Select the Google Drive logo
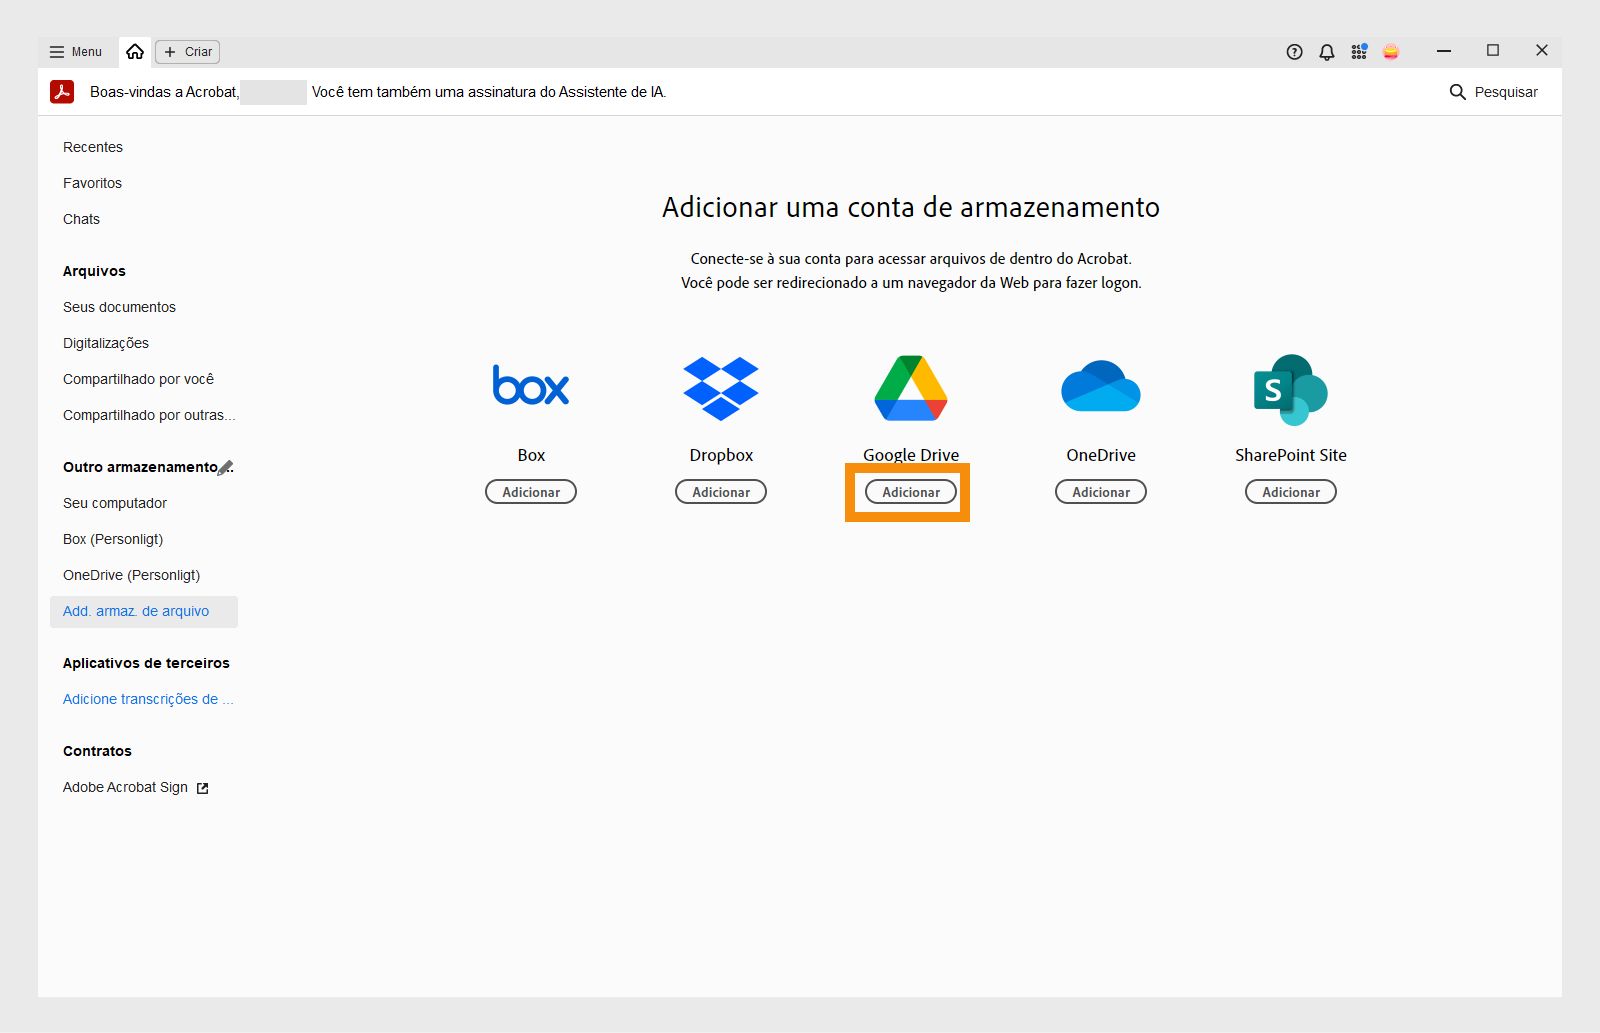1600x1033 pixels. pyautogui.click(x=909, y=387)
